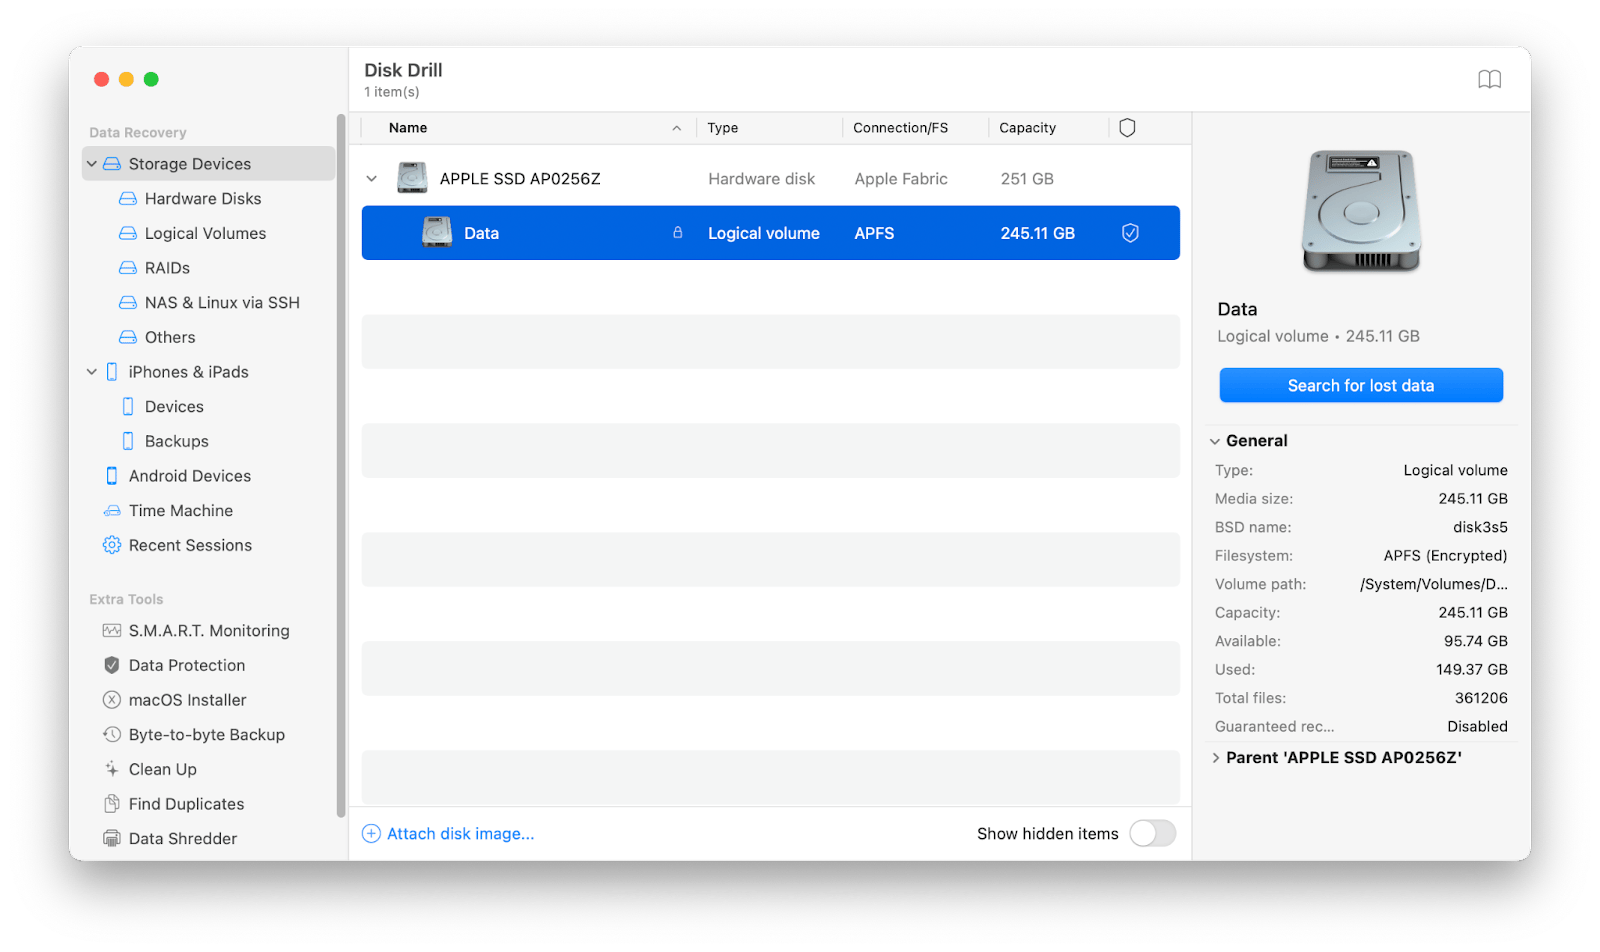The height and width of the screenshot is (952, 1600).
Task: Click the Backups phone icon
Action: tap(128, 441)
